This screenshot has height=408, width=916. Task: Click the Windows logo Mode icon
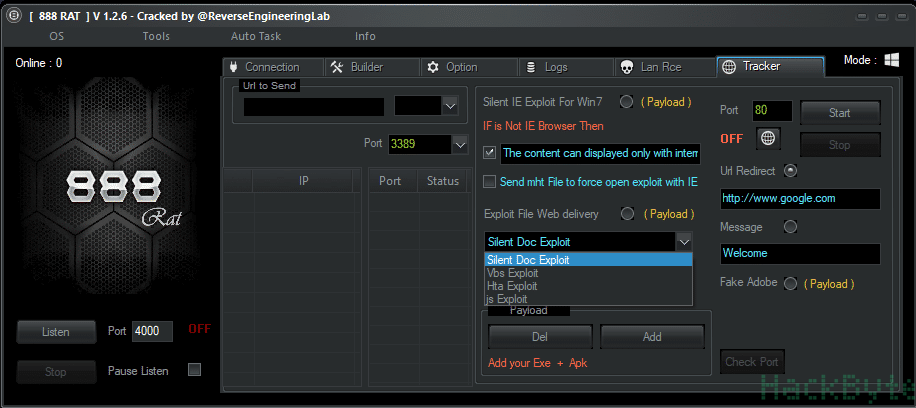click(891, 60)
